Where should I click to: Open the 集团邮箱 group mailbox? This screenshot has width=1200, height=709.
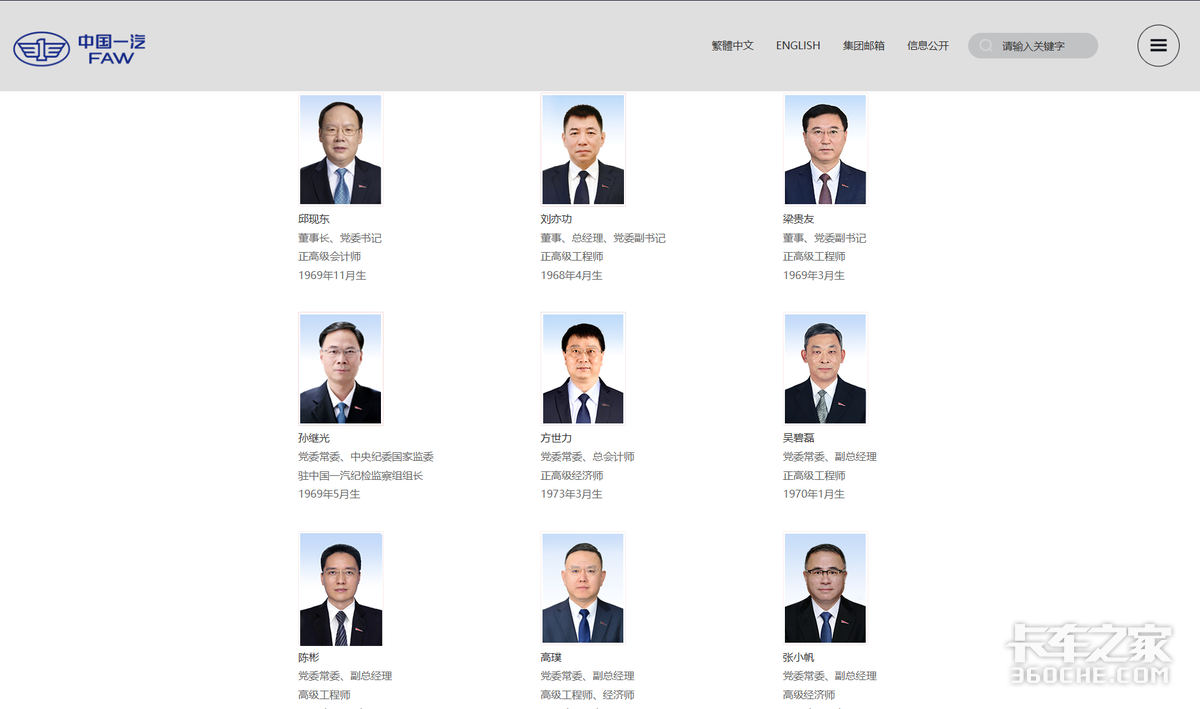coord(863,45)
